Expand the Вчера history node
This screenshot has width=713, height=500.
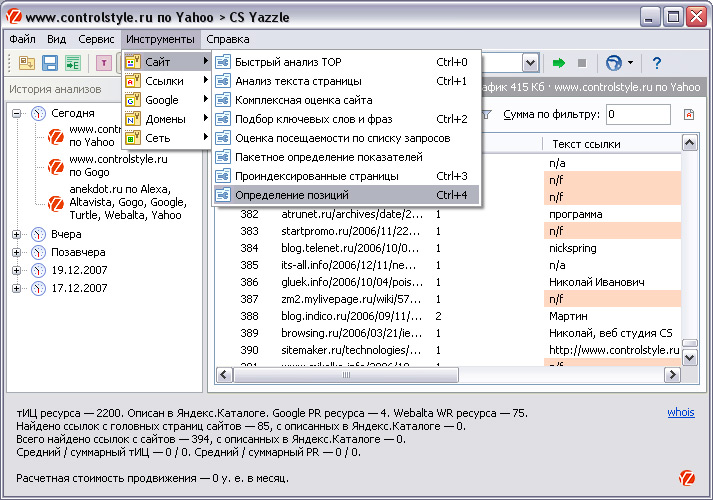coord(17,234)
